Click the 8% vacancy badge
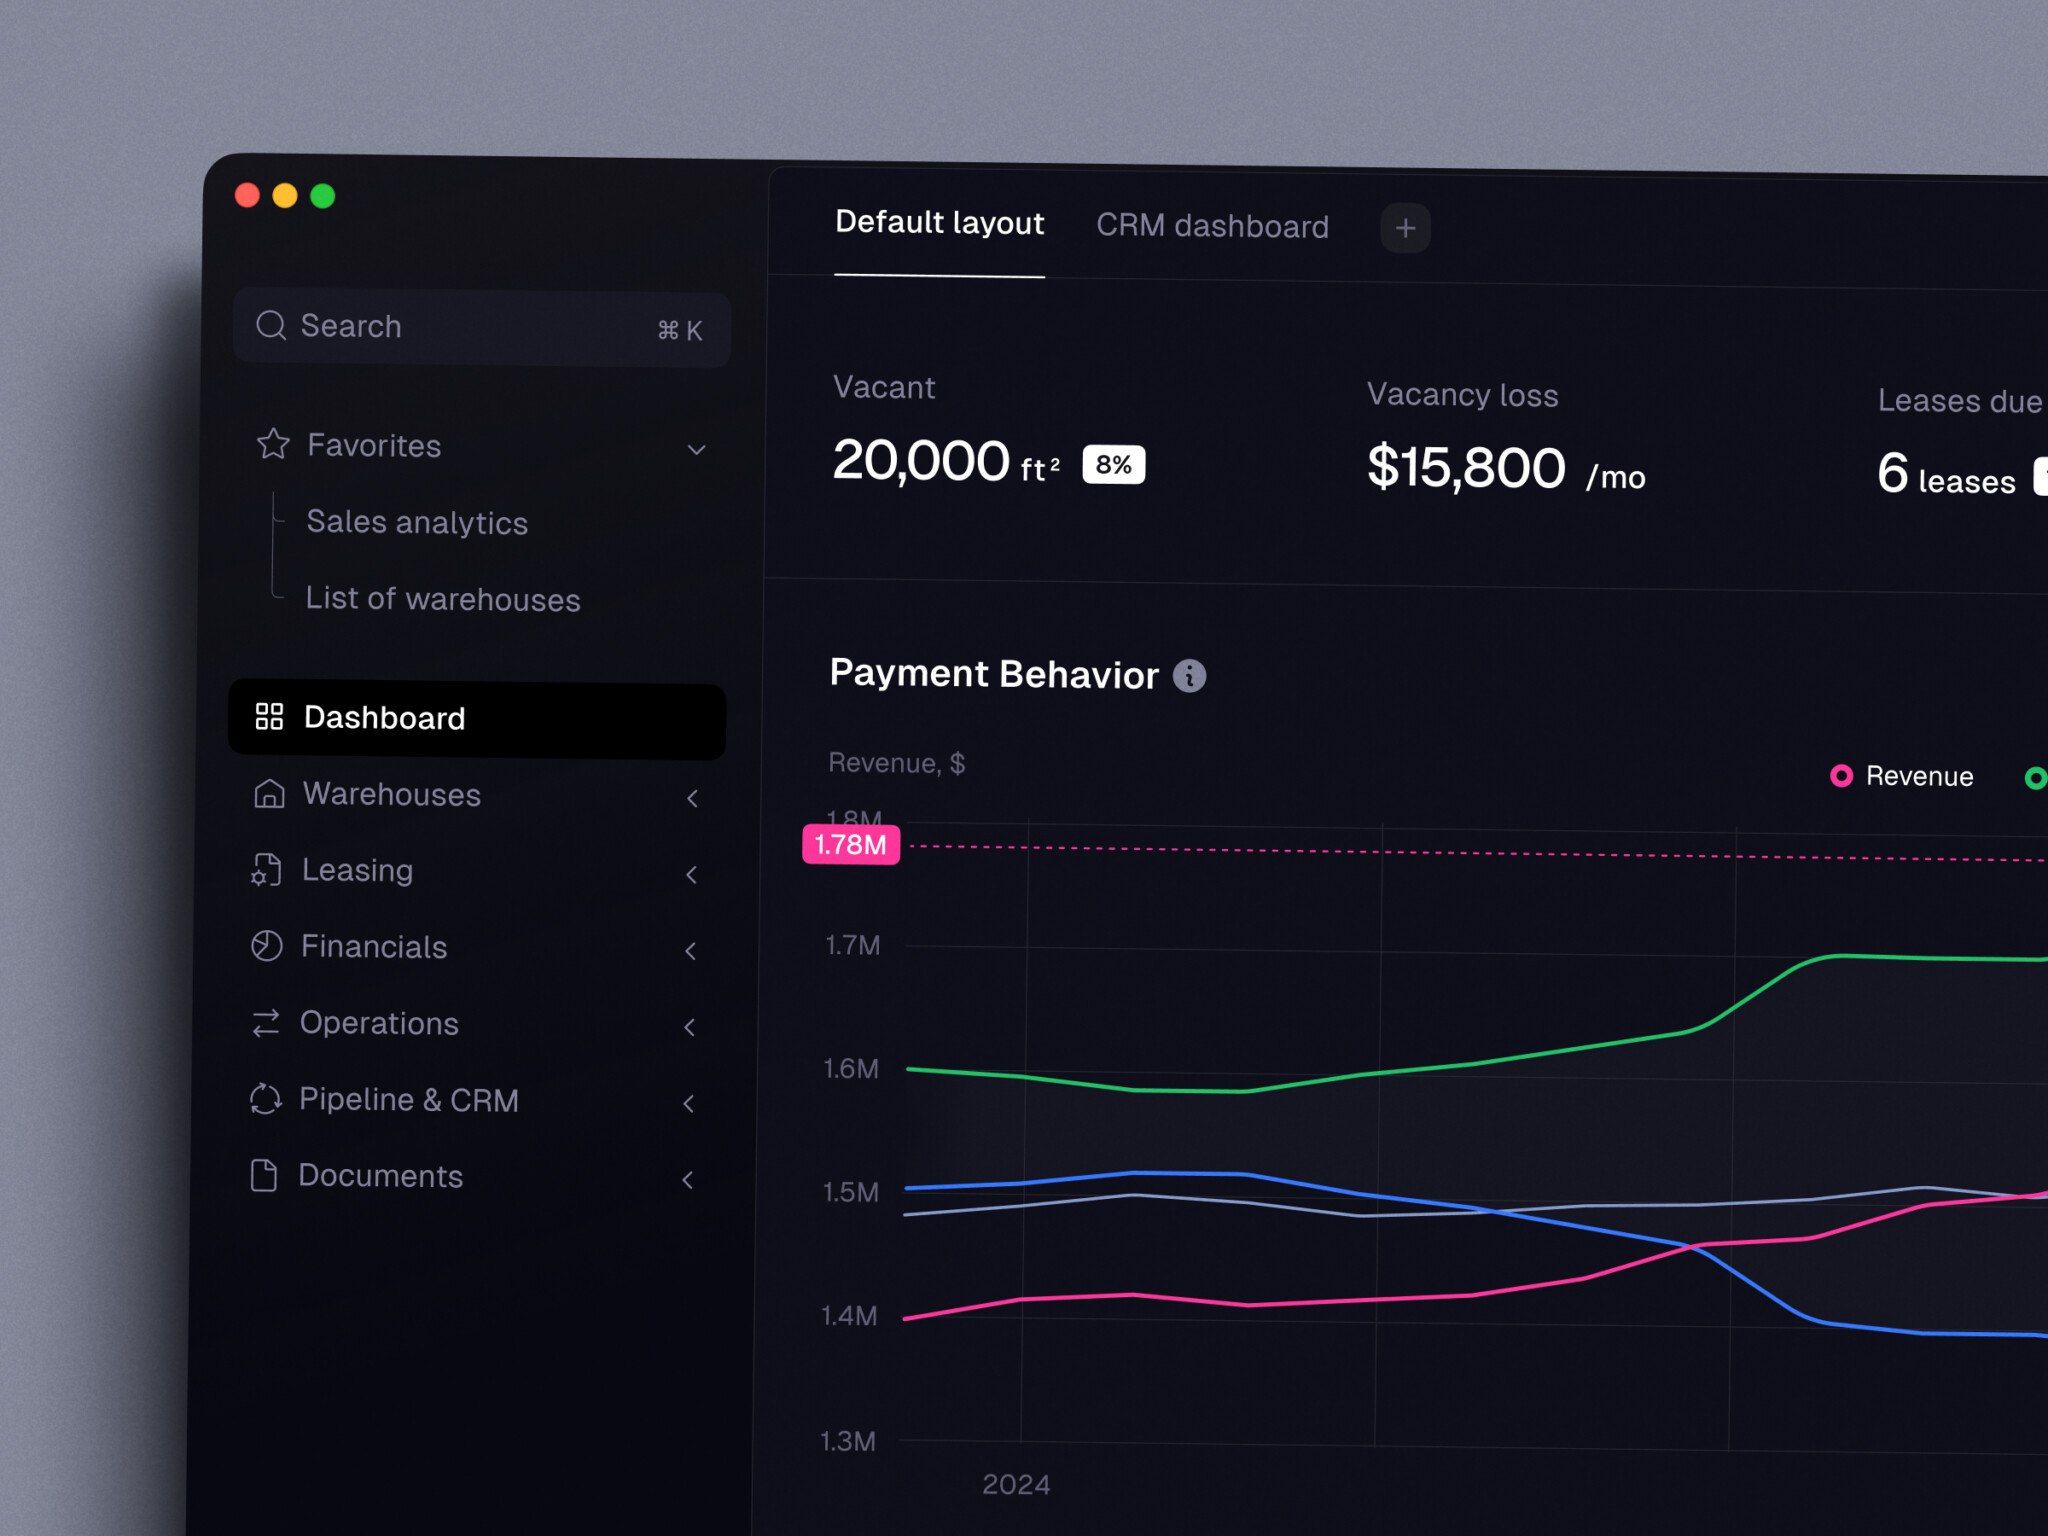Screen dimensions: 2048x1536 point(1113,464)
